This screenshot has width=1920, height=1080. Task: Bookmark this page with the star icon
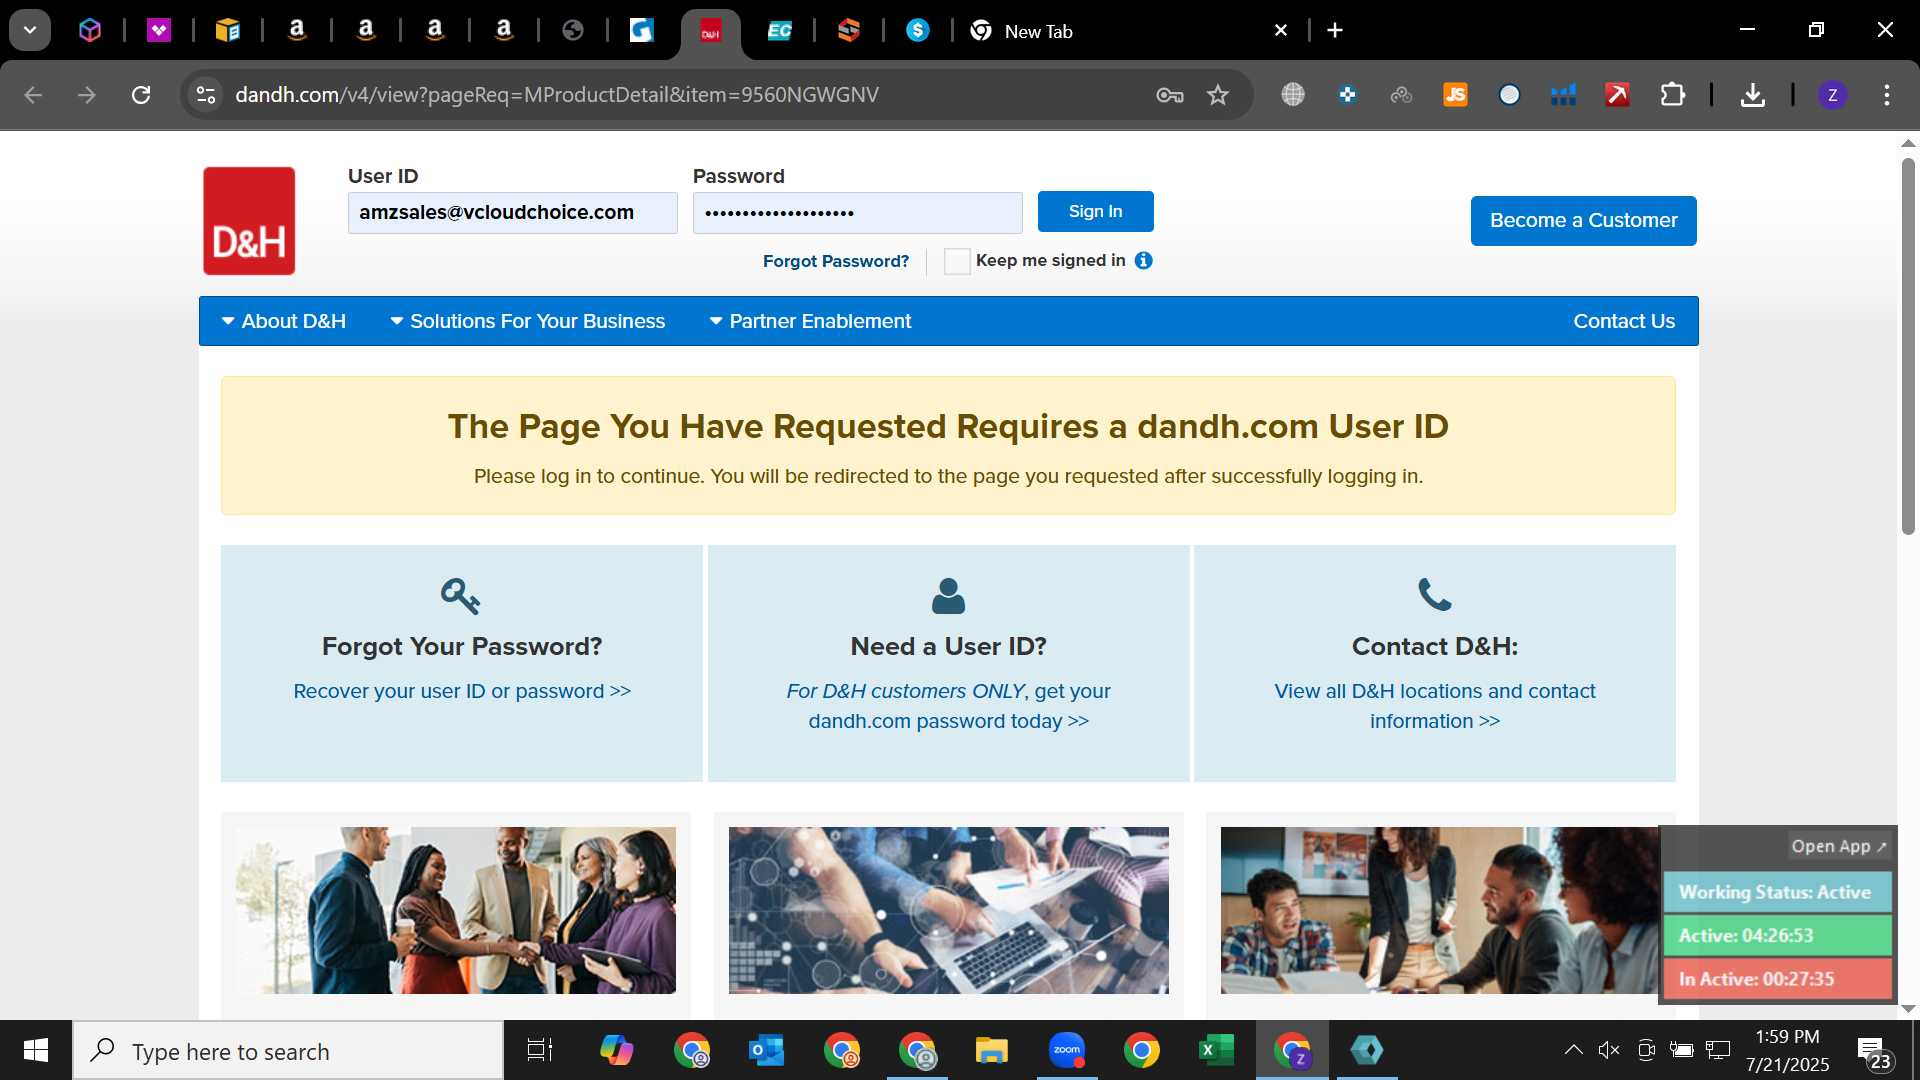click(x=1217, y=95)
